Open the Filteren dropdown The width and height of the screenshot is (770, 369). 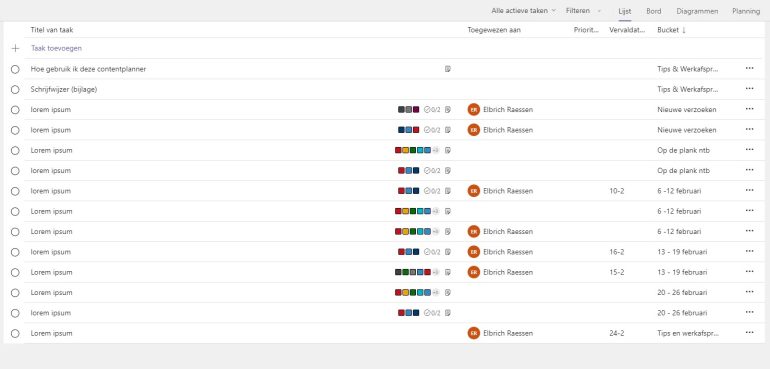point(583,11)
